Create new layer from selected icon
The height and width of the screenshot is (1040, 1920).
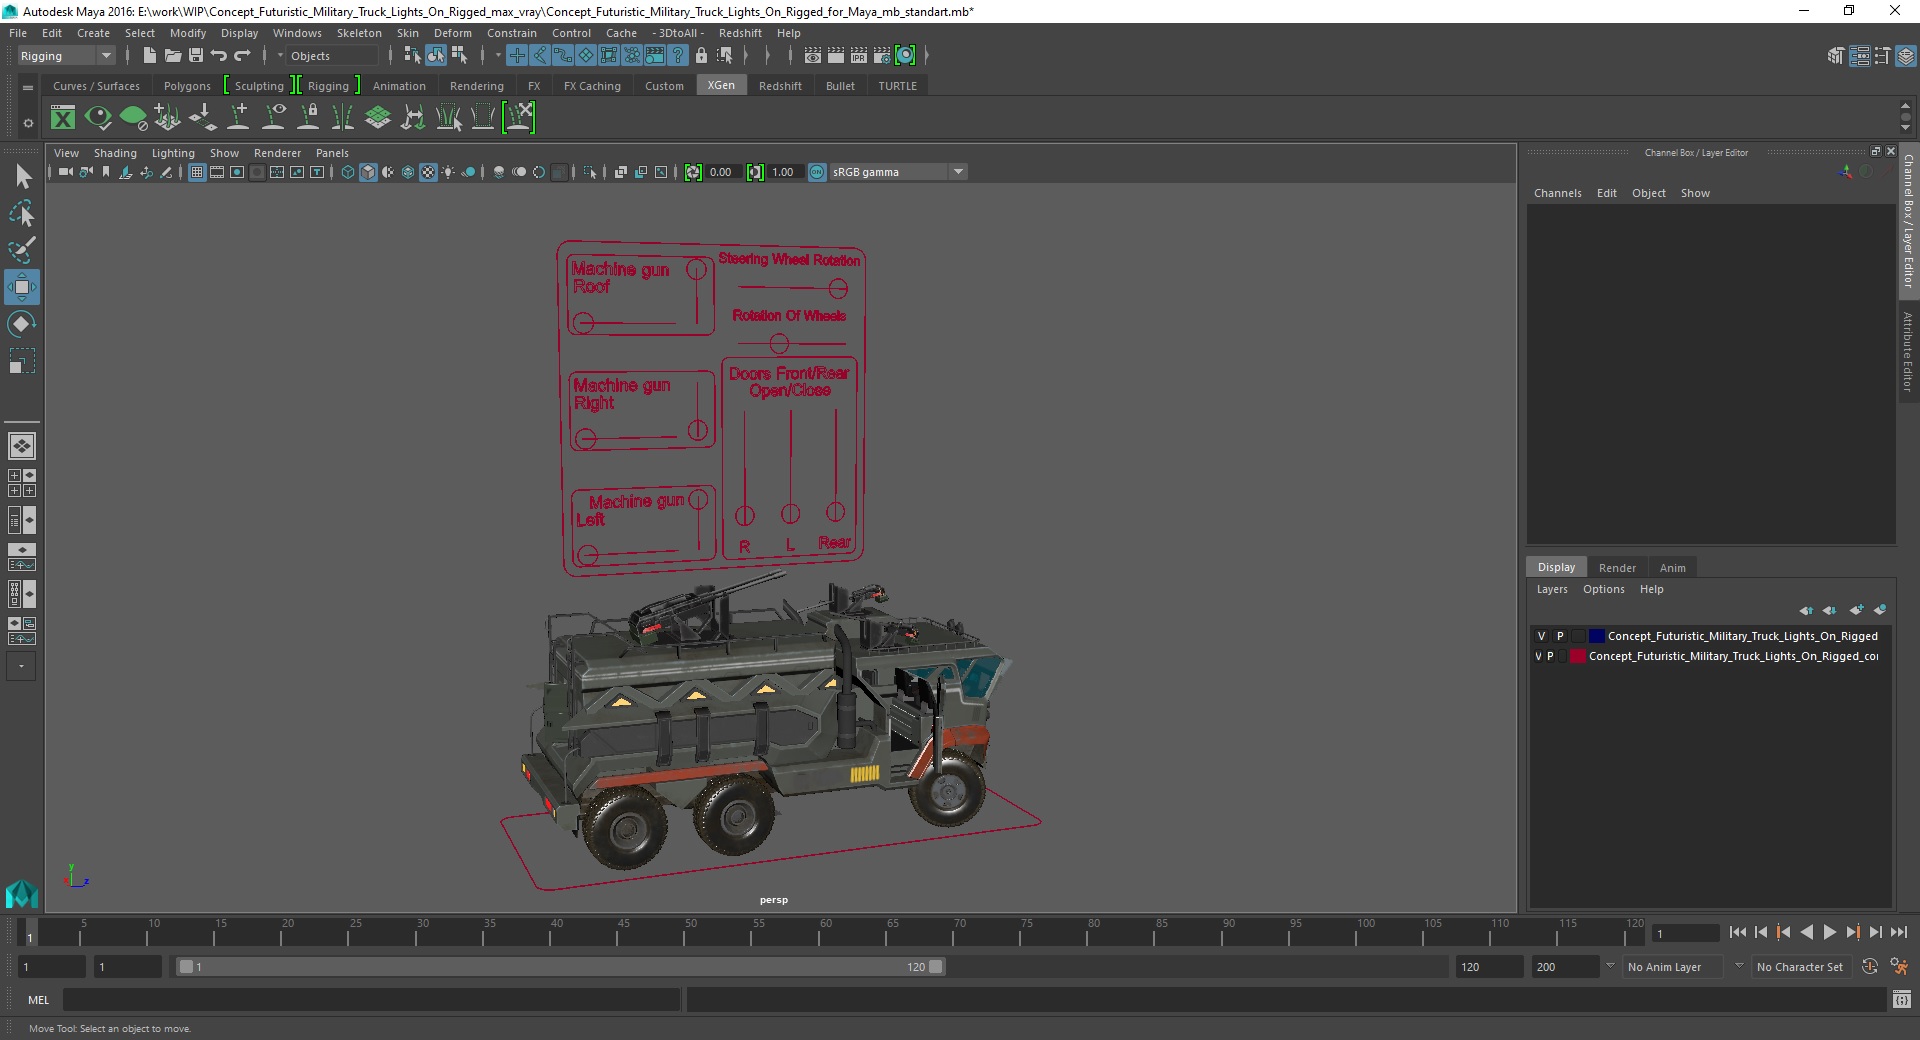pos(1880,610)
